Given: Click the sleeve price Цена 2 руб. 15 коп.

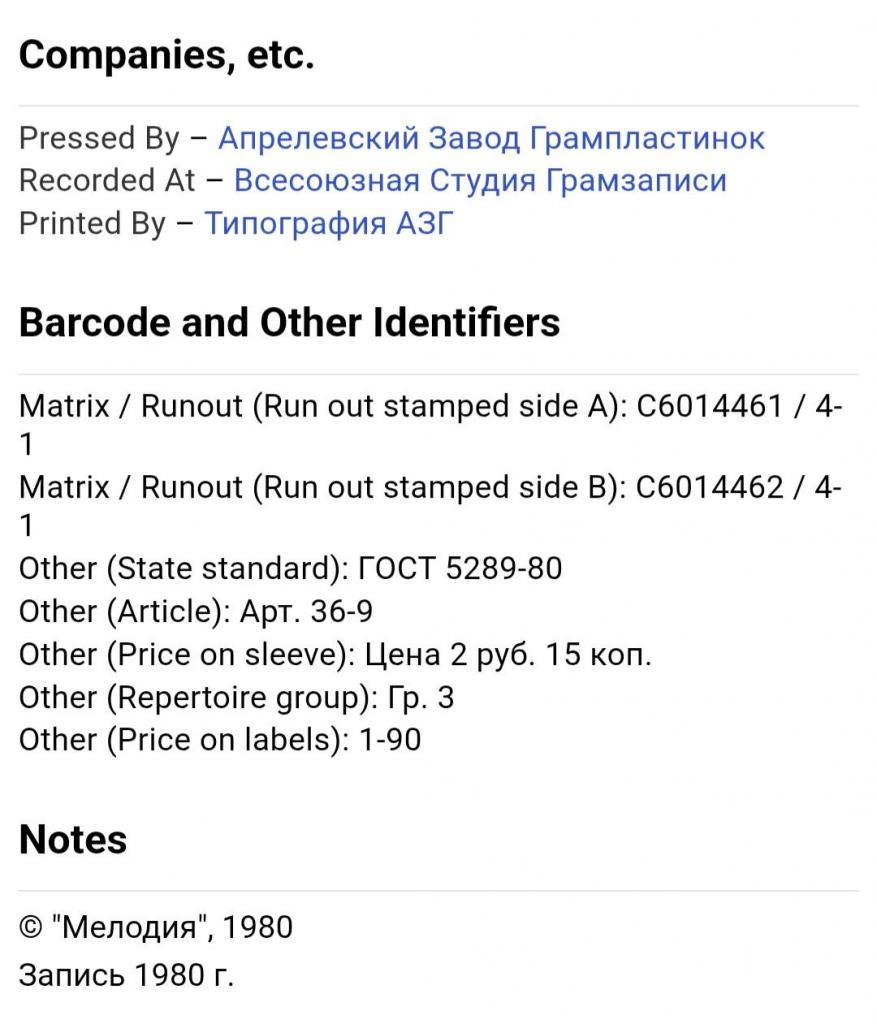Looking at the screenshot, I should click(x=506, y=655).
